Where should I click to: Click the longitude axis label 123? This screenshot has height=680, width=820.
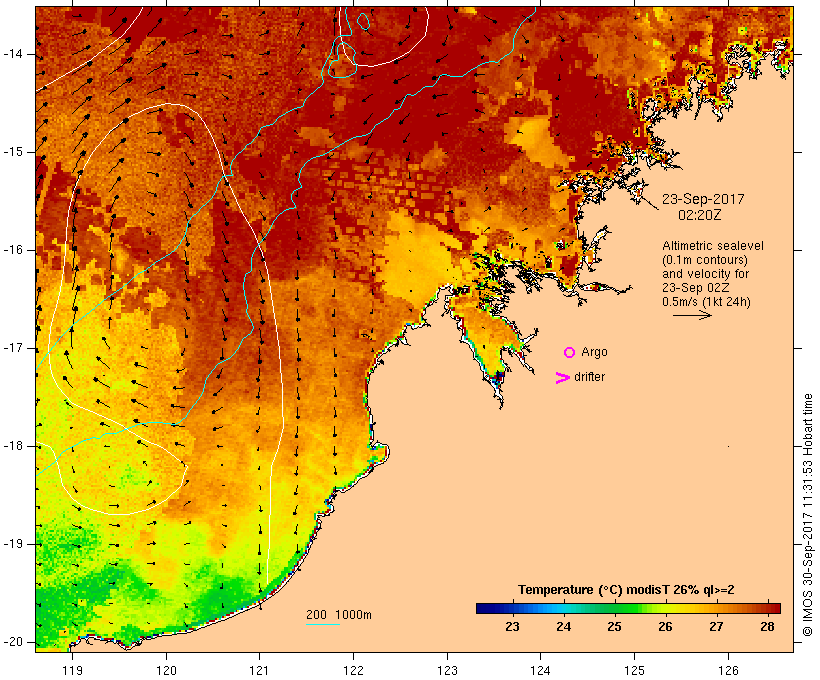point(447,670)
